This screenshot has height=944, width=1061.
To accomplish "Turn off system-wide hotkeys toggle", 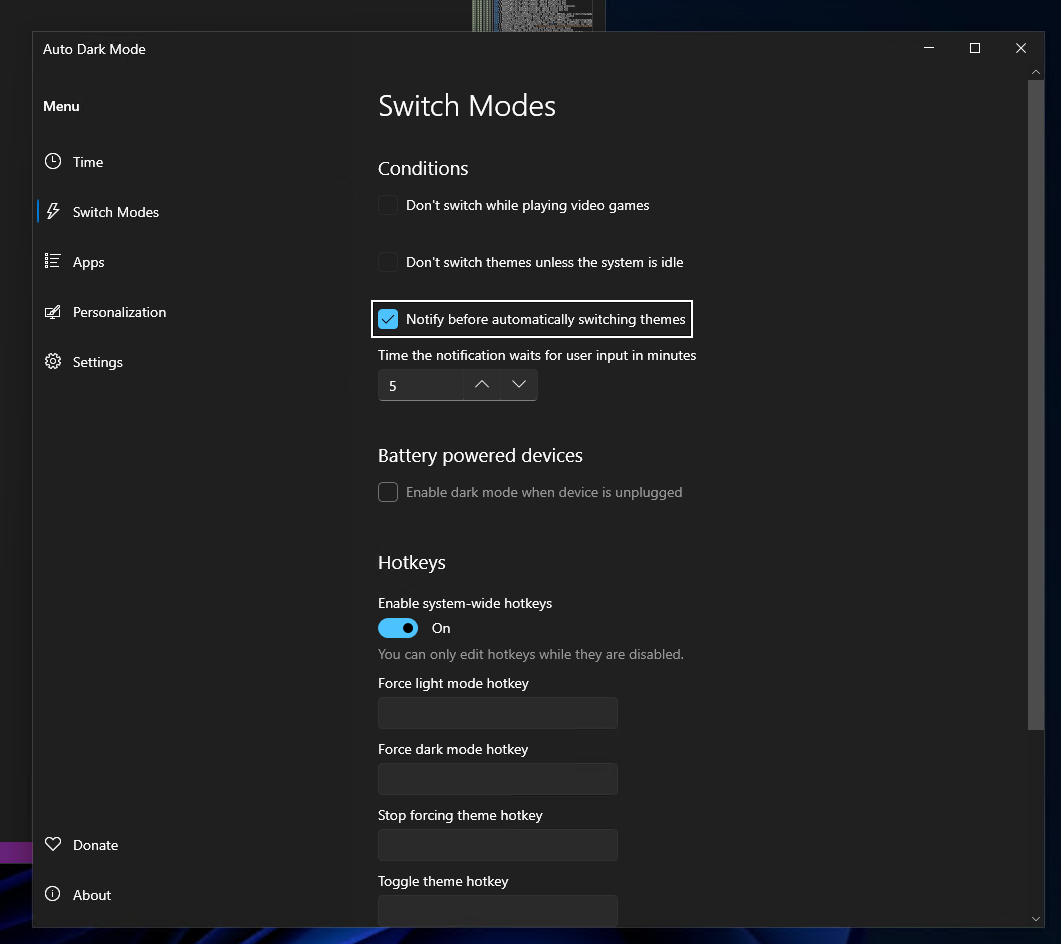I will click(x=398, y=628).
